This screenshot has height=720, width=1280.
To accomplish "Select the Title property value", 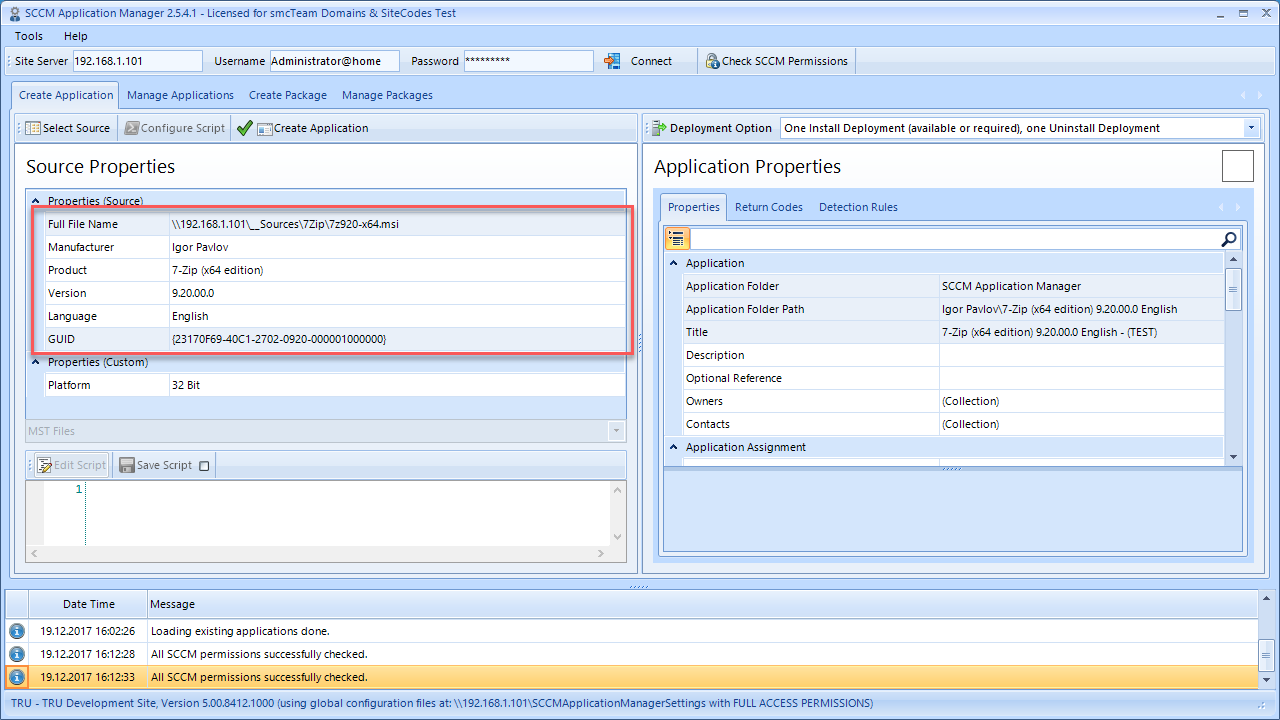I will (x=1049, y=332).
